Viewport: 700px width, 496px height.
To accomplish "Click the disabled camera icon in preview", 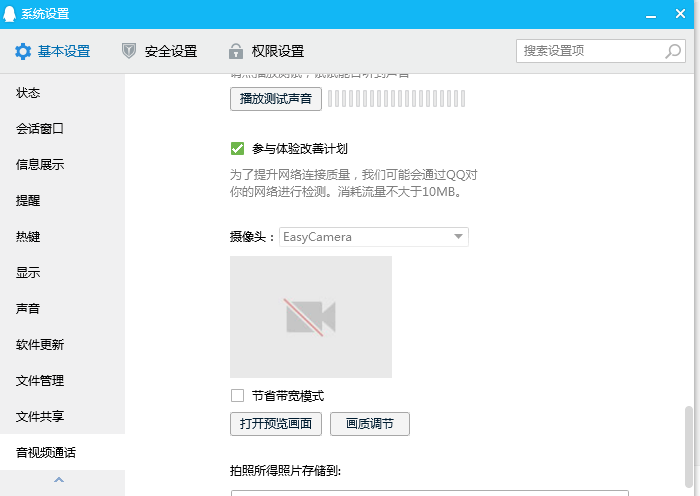I will 310,316.
